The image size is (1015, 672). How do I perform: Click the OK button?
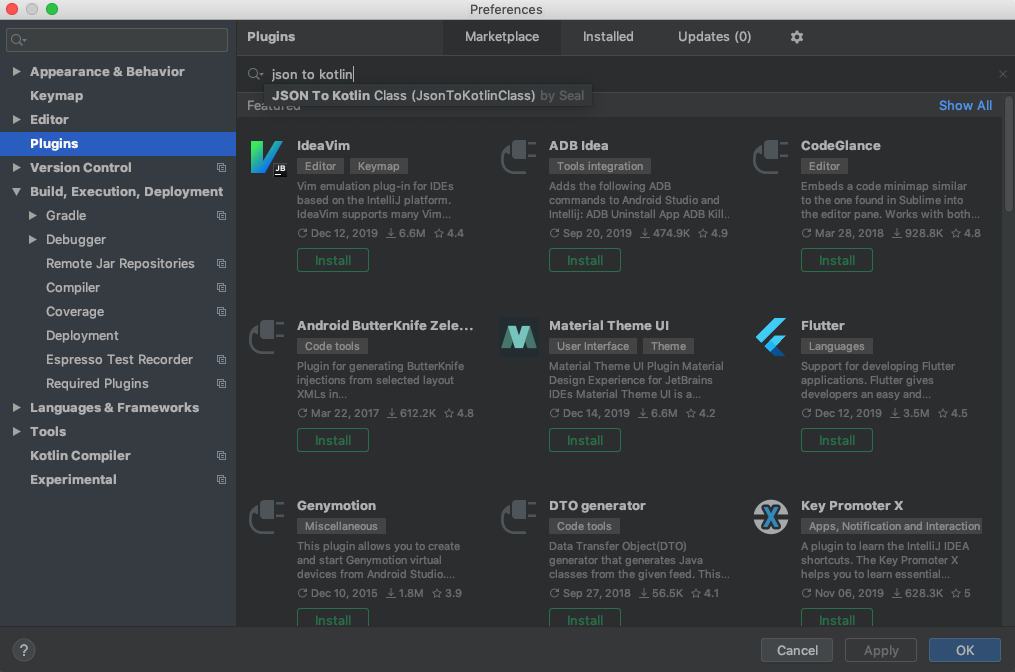965,650
